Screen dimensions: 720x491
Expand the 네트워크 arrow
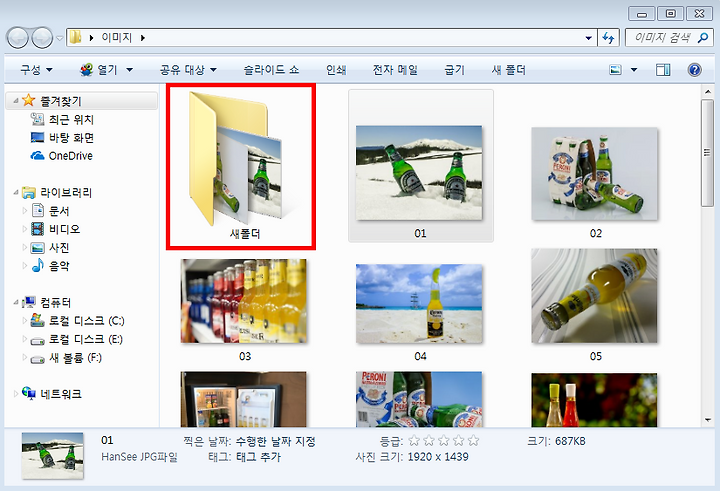click(16, 394)
